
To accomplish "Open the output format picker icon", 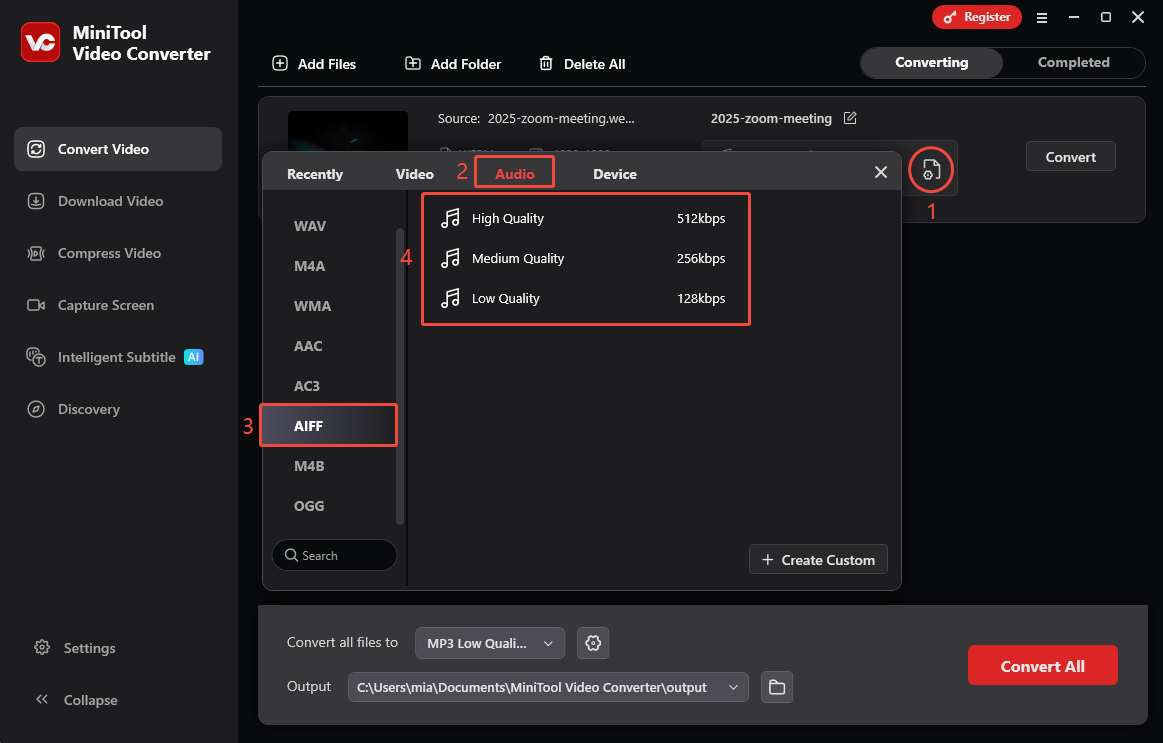I will (x=930, y=170).
